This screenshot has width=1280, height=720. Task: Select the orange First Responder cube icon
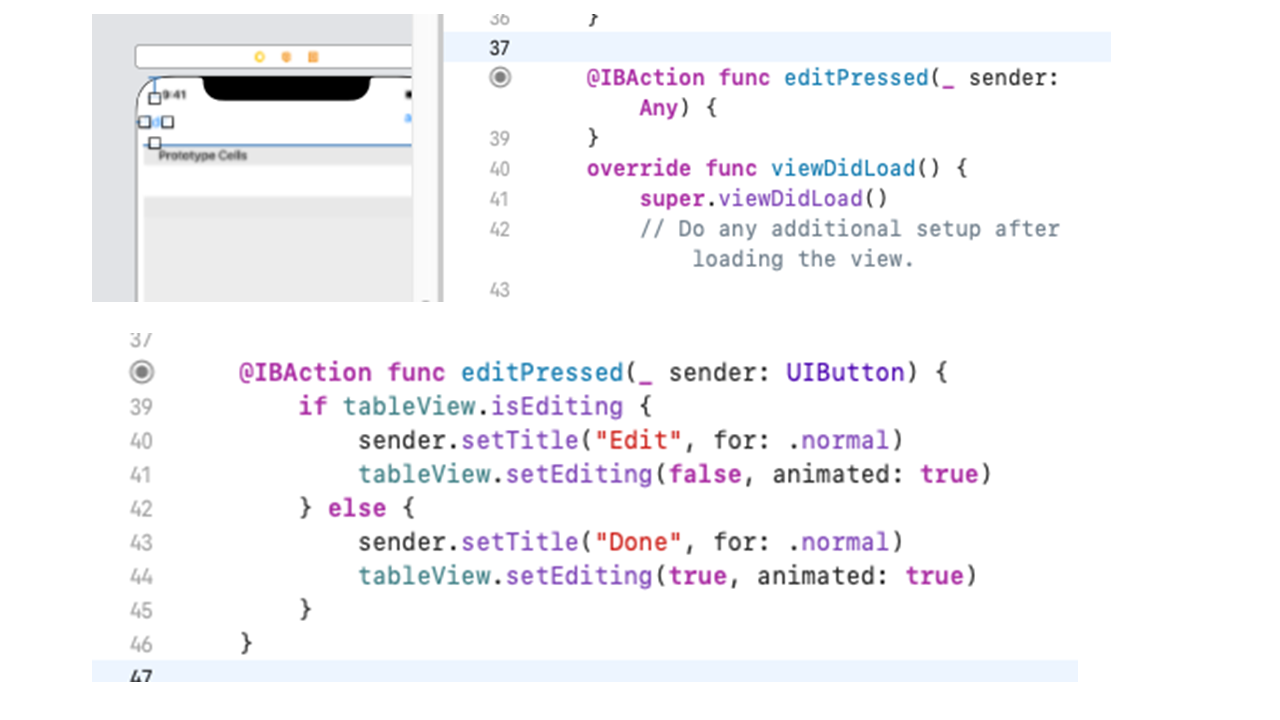click(x=286, y=57)
